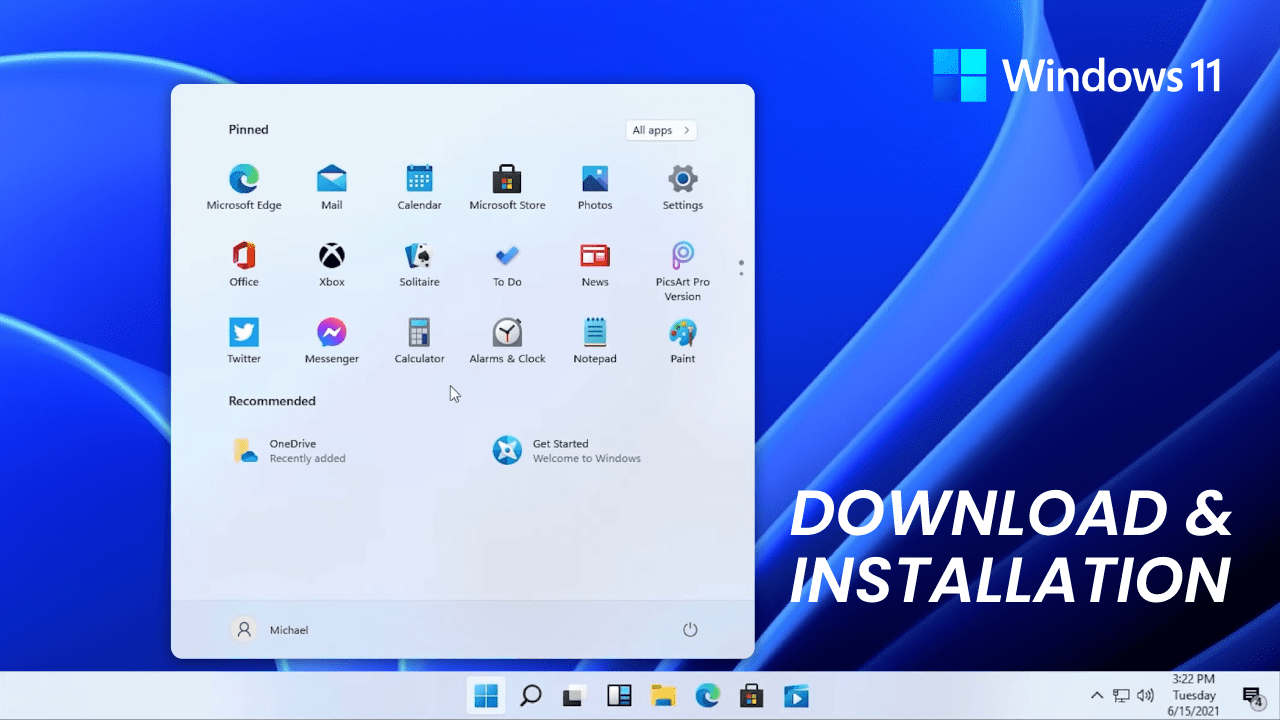
Task: Open the Xbox app
Action: coord(332,264)
